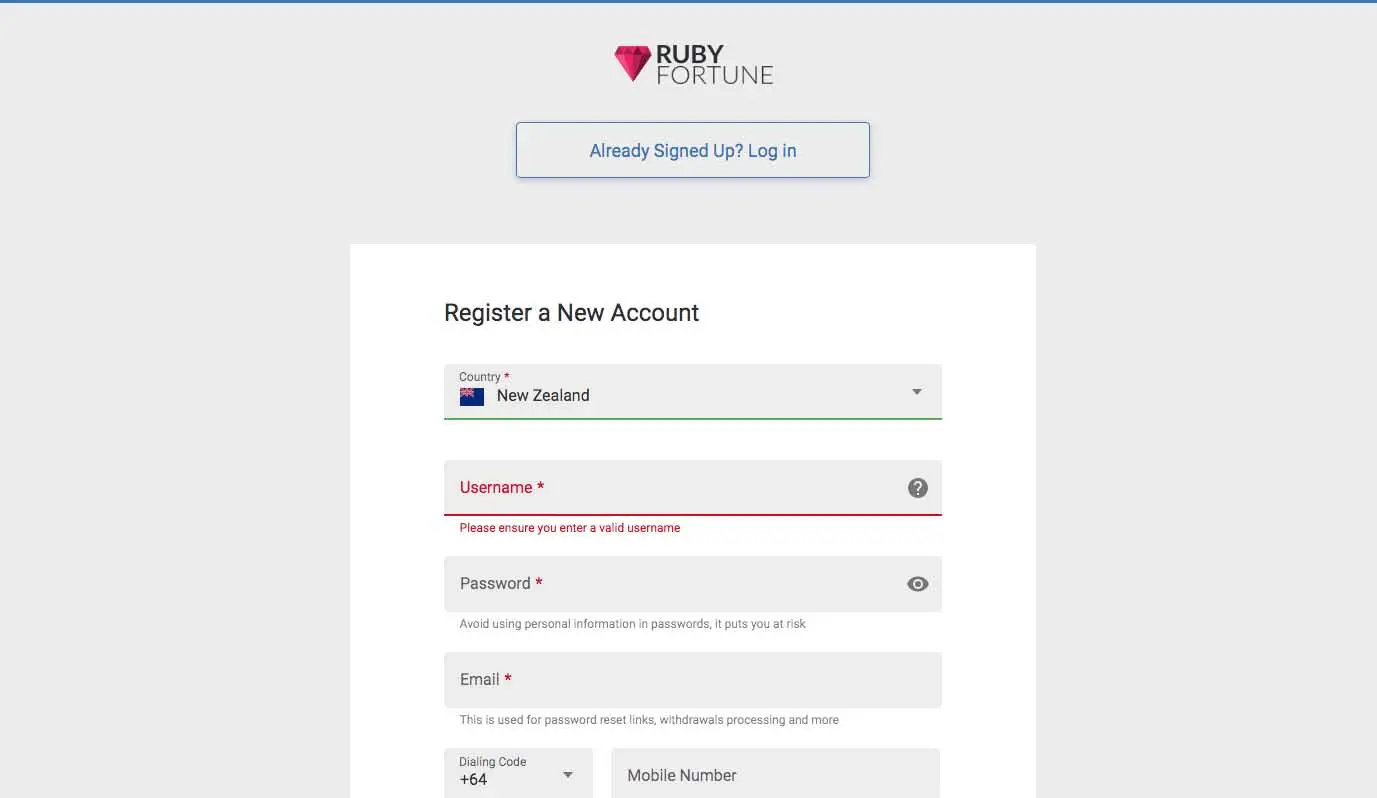Image resolution: width=1377 pixels, height=798 pixels.
Task: Focus the Mobile Number input field
Action: tap(775, 775)
